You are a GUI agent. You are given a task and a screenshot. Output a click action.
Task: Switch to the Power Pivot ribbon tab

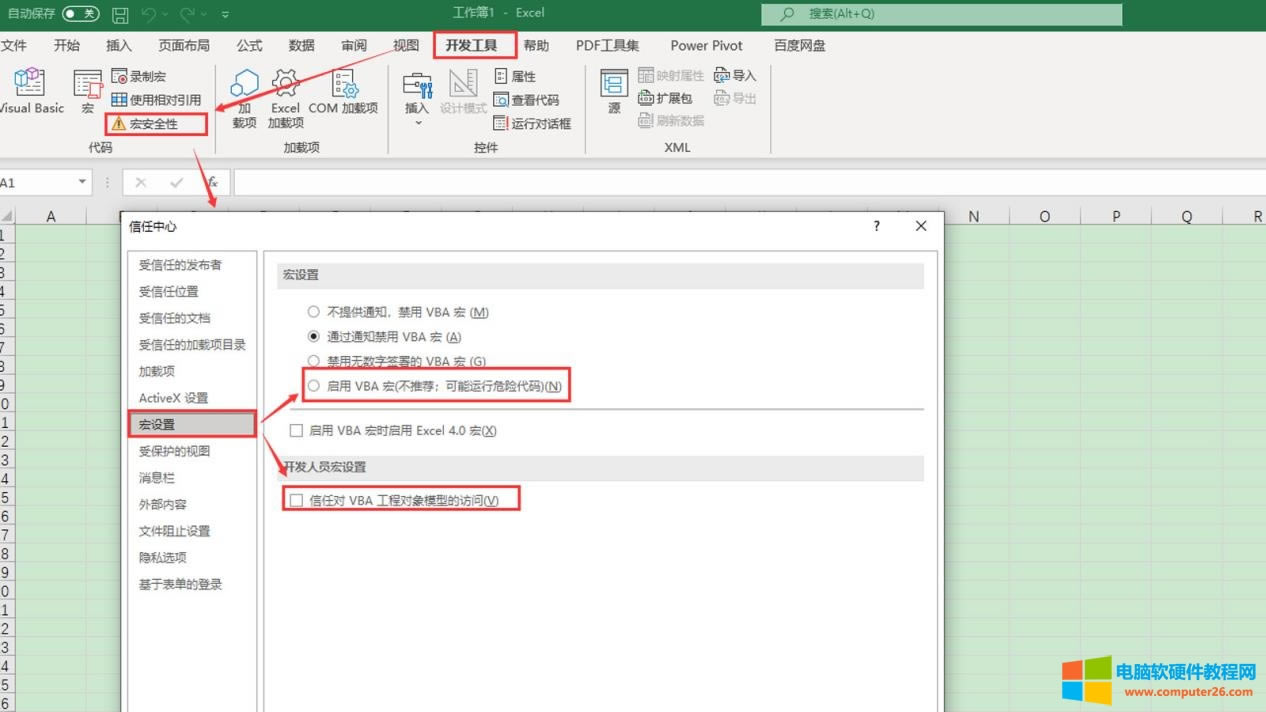click(x=706, y=45)
